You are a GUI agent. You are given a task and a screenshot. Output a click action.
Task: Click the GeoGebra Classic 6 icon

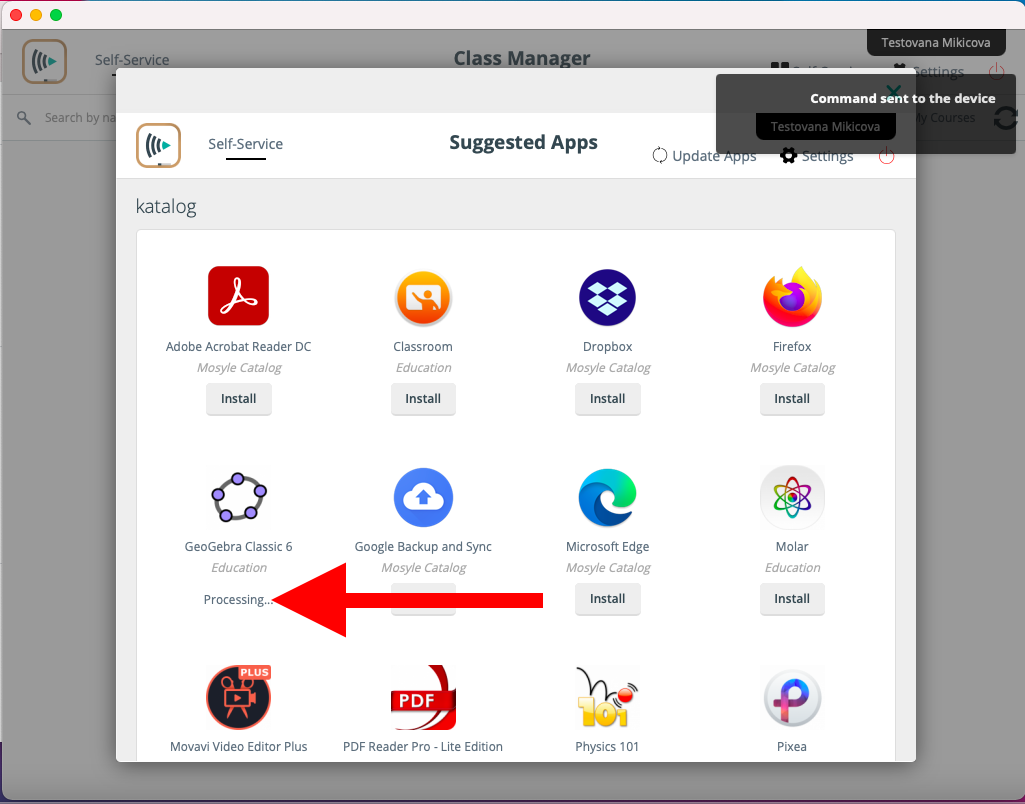238,497
